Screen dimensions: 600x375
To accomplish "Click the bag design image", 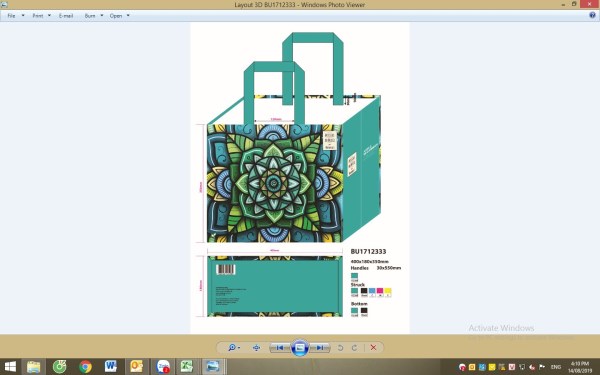I will coord(300,178).
